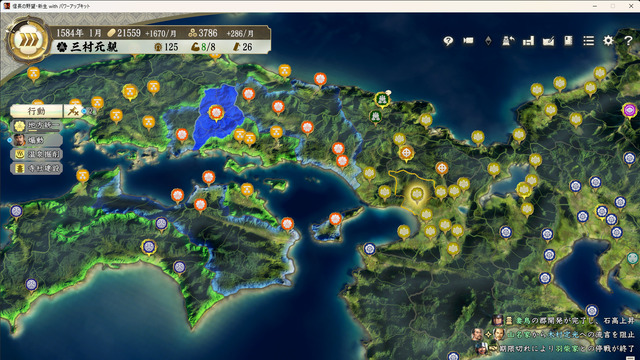Open the list menu icon
The image size is (640, 360).
coord(588,41)
